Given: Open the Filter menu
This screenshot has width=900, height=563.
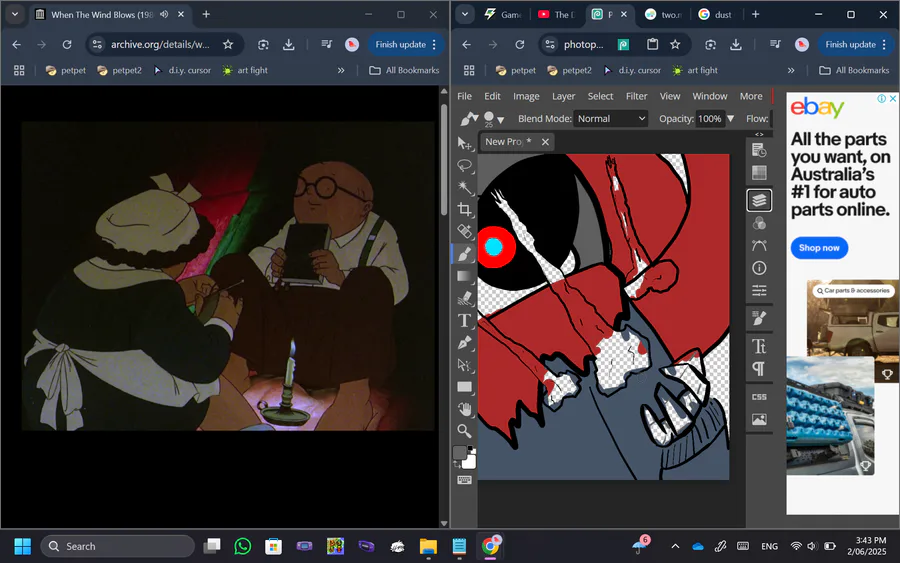Looking at the screenshot, I should tap(636, 96).
